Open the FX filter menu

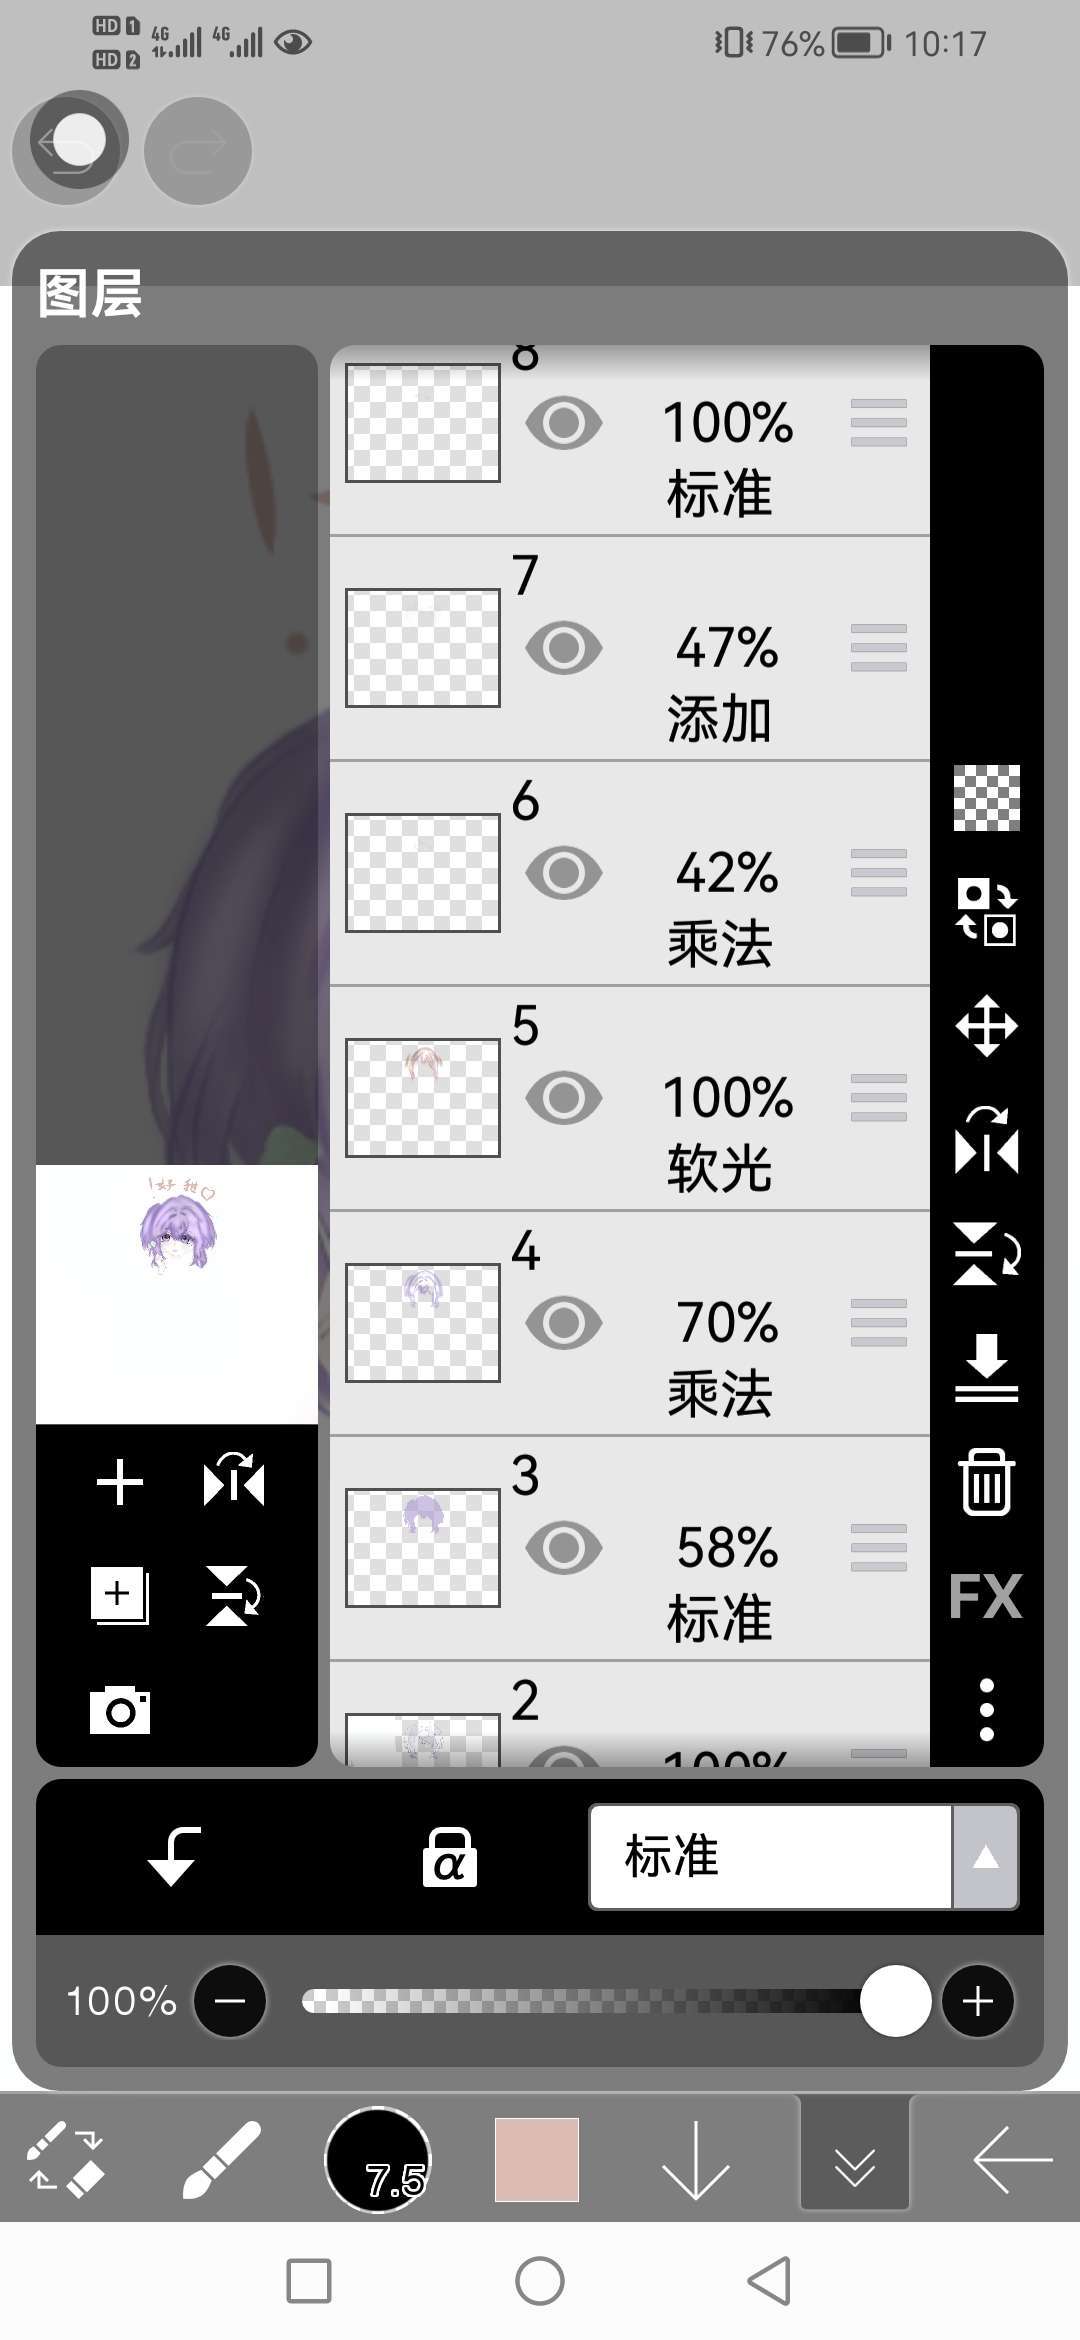coord(986,1596)
